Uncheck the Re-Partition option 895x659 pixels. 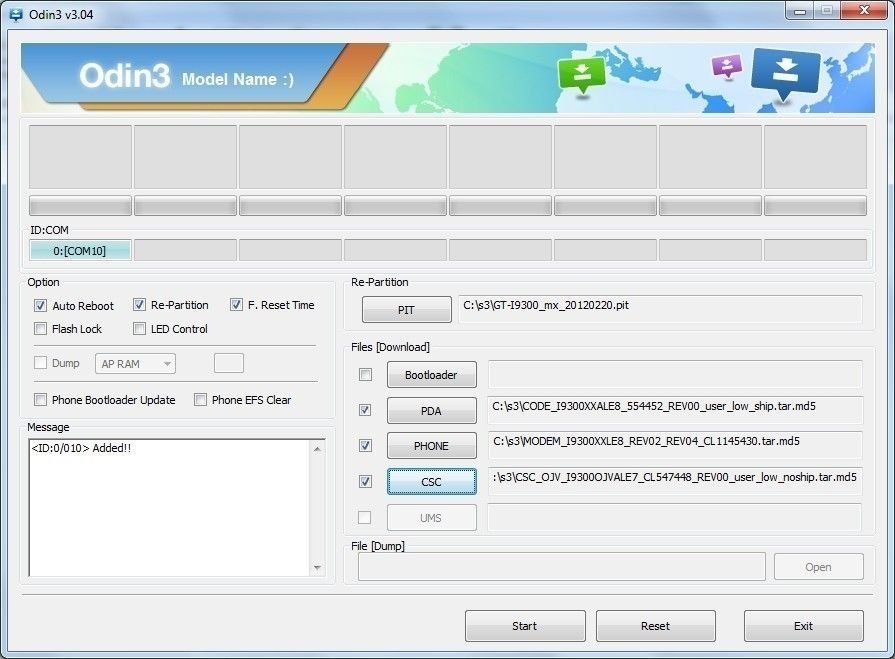tap(139, 305)
